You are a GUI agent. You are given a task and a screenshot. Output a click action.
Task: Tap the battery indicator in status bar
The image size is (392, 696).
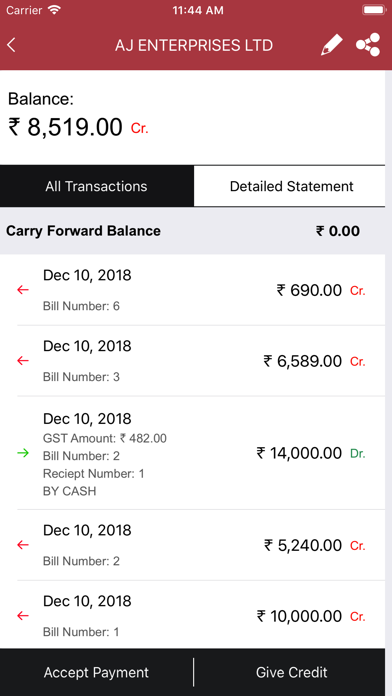tap(374, 10)
